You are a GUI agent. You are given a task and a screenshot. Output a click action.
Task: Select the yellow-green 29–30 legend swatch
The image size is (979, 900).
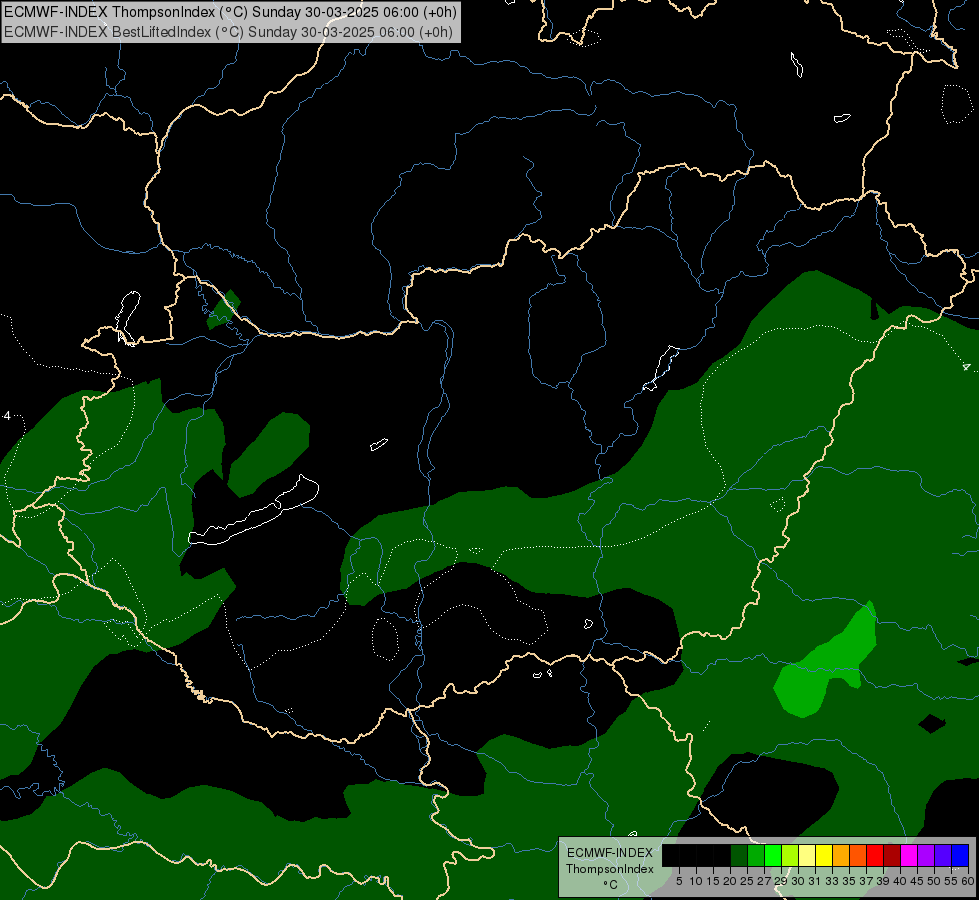coord(790,856)
